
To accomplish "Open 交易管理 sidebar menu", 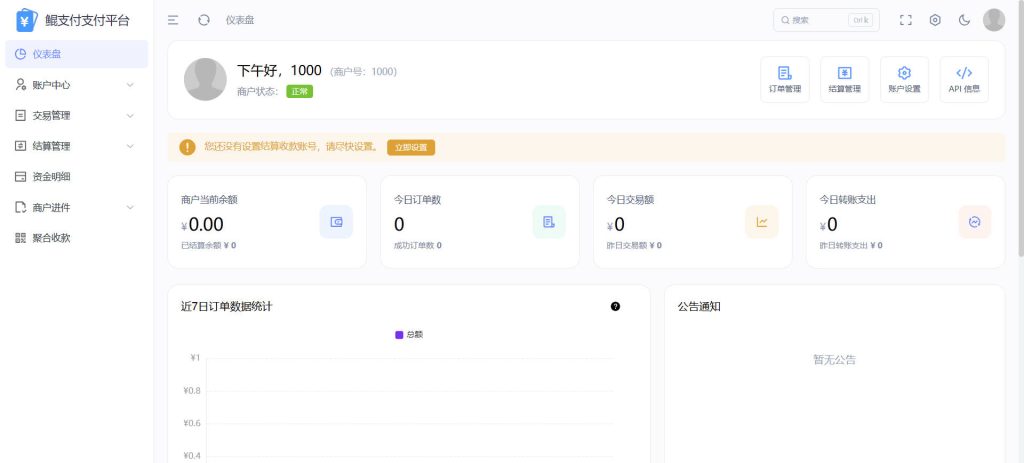I will [x=76, y=116].
